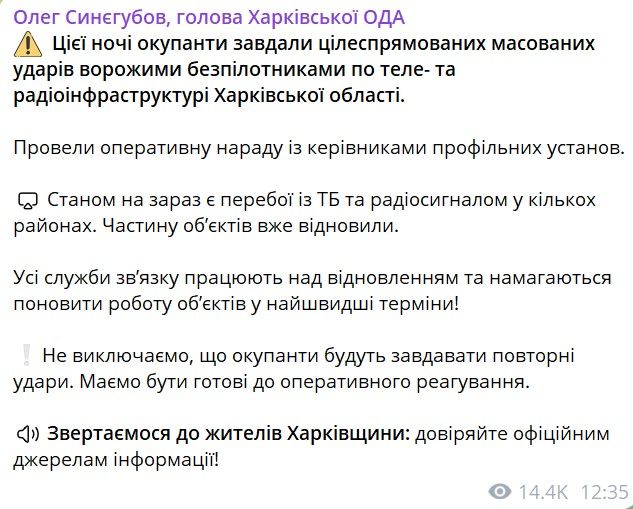This screenshot has height=509, width=633.
Task: Click the loudspeaker emoji before Звертаємося
Action: (27, 434)
